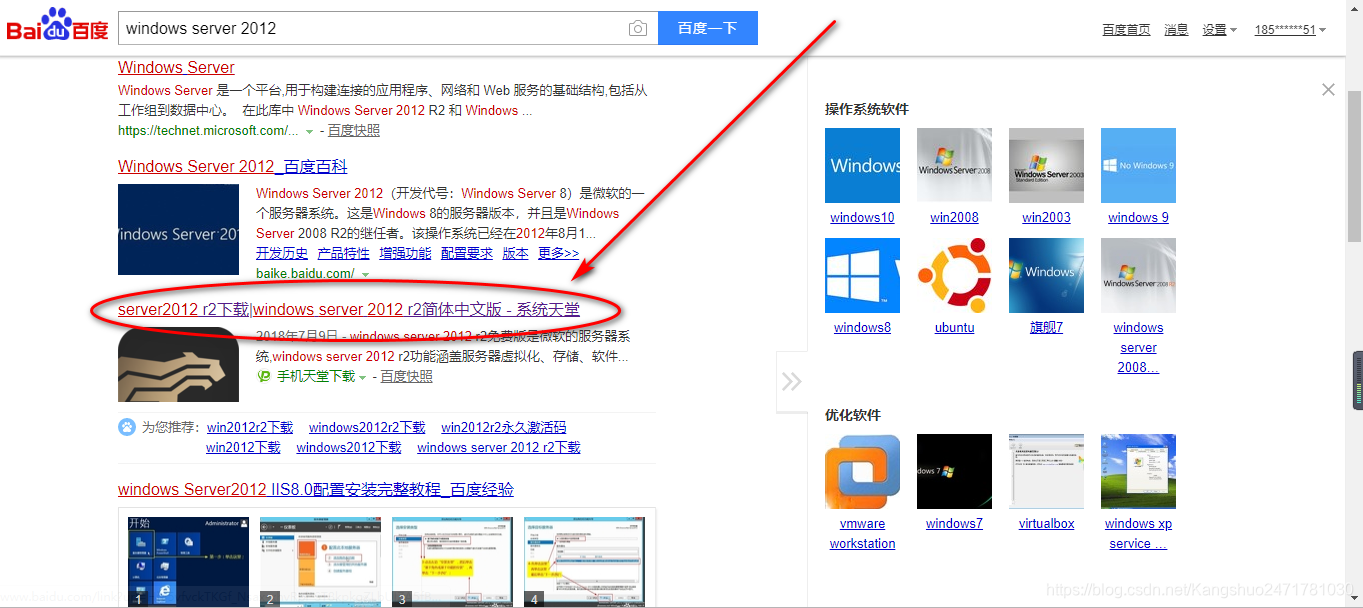The image size is (1363, 608).
Task: Click the windows10 tile icon
Action: pyautogui.click(x=862, y=165)
